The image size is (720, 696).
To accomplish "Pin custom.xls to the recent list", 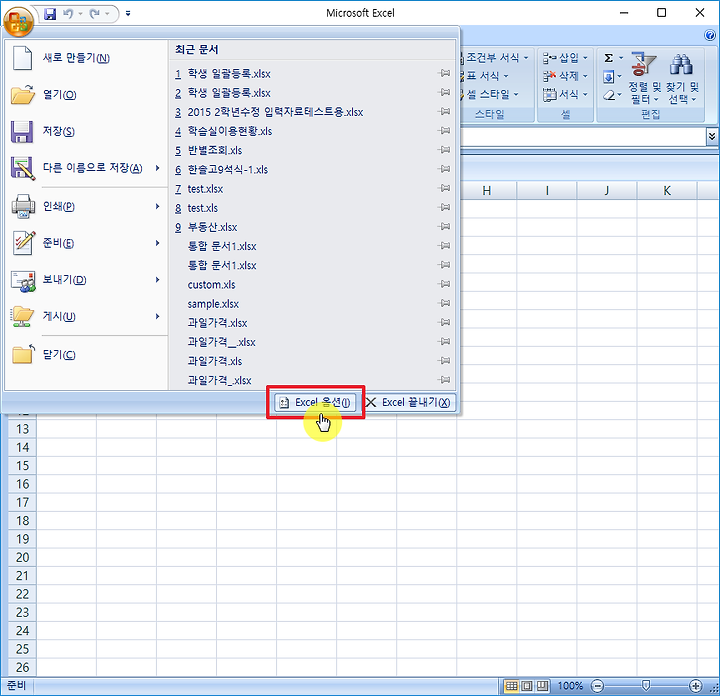I will click(444, 284).
